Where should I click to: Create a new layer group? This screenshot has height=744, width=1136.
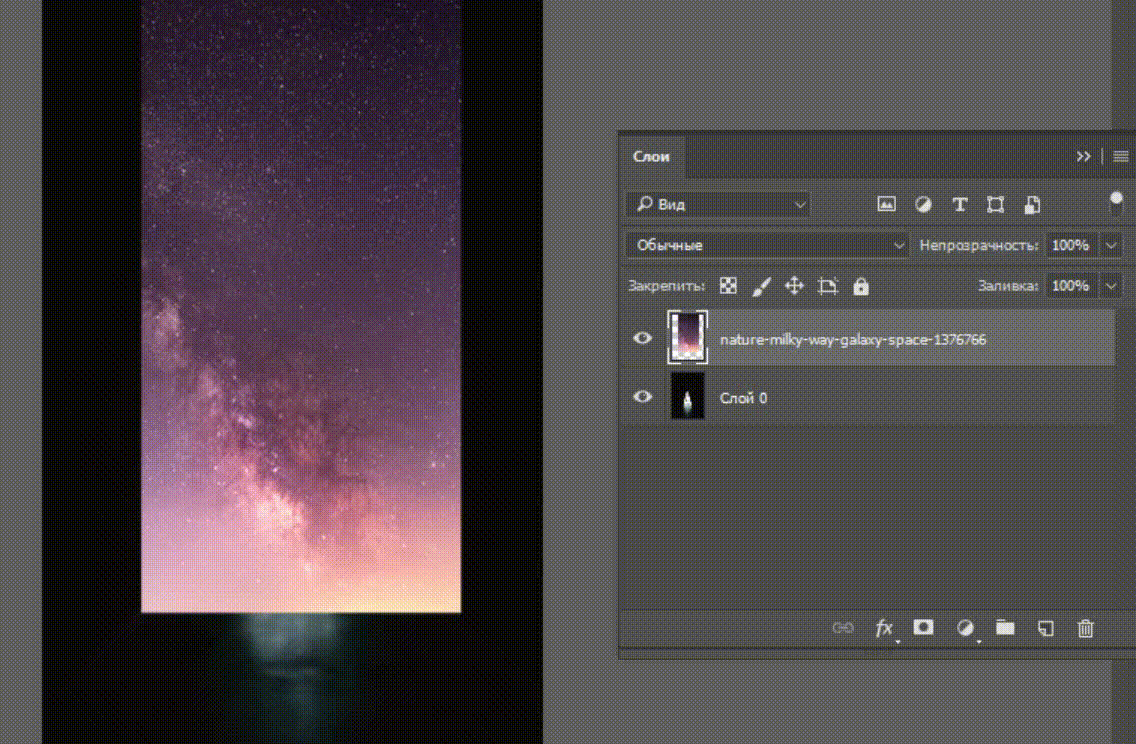click(1005, 627)
